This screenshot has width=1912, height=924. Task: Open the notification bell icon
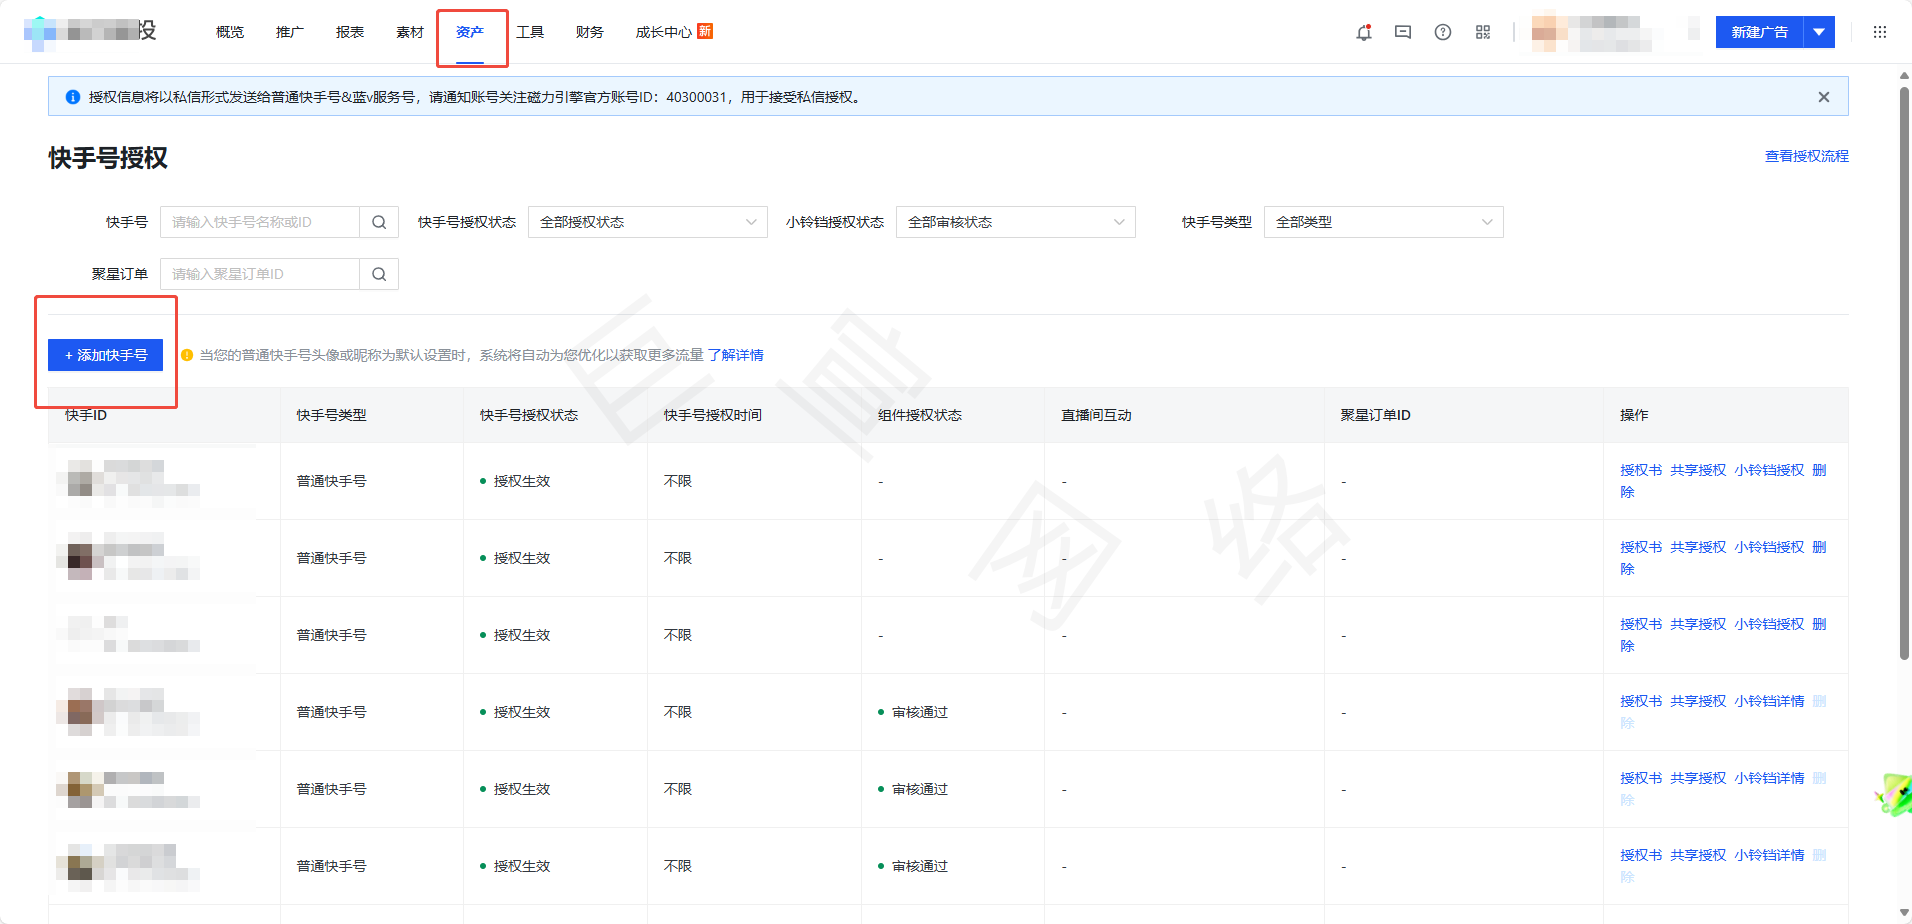click(x=1363, y=32)
